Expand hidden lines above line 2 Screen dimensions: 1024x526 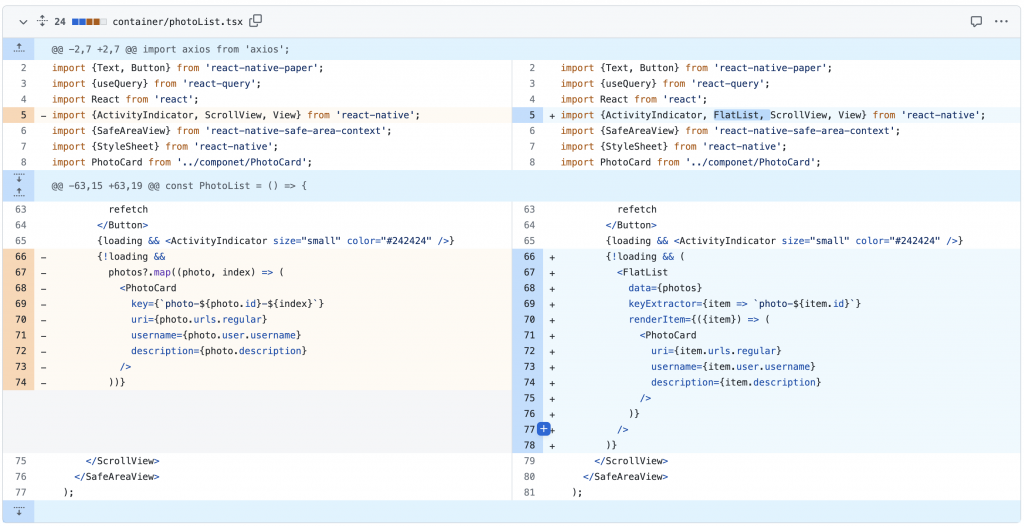[x=19, y=48]
